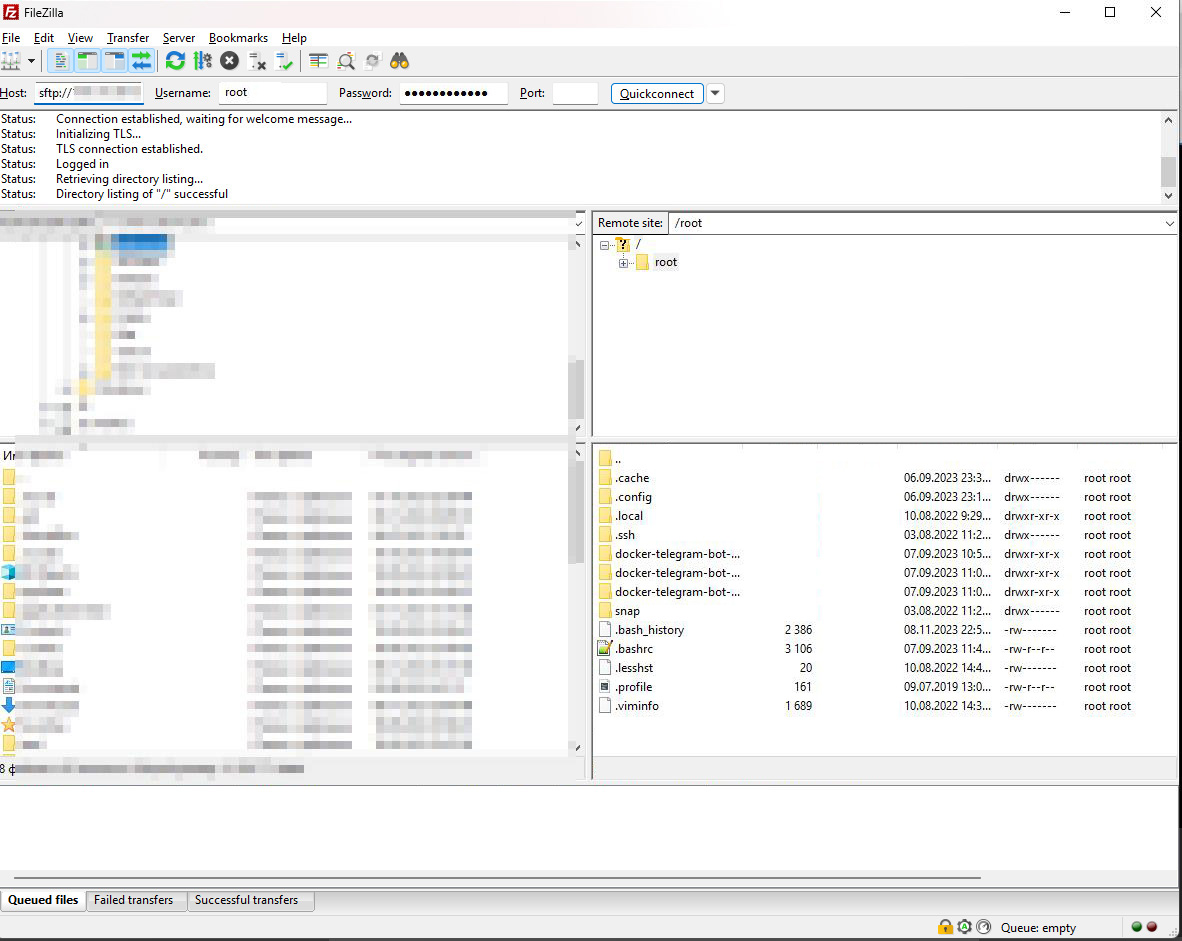Click the .profile file icon
The image size is (1182, 941).
click(605, 687)
